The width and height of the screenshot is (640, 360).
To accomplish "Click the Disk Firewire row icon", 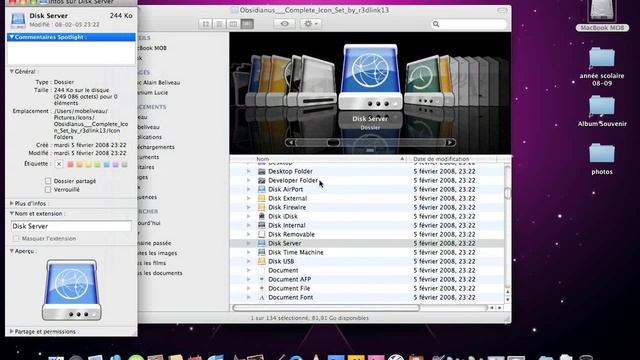I will pos(262,207).
